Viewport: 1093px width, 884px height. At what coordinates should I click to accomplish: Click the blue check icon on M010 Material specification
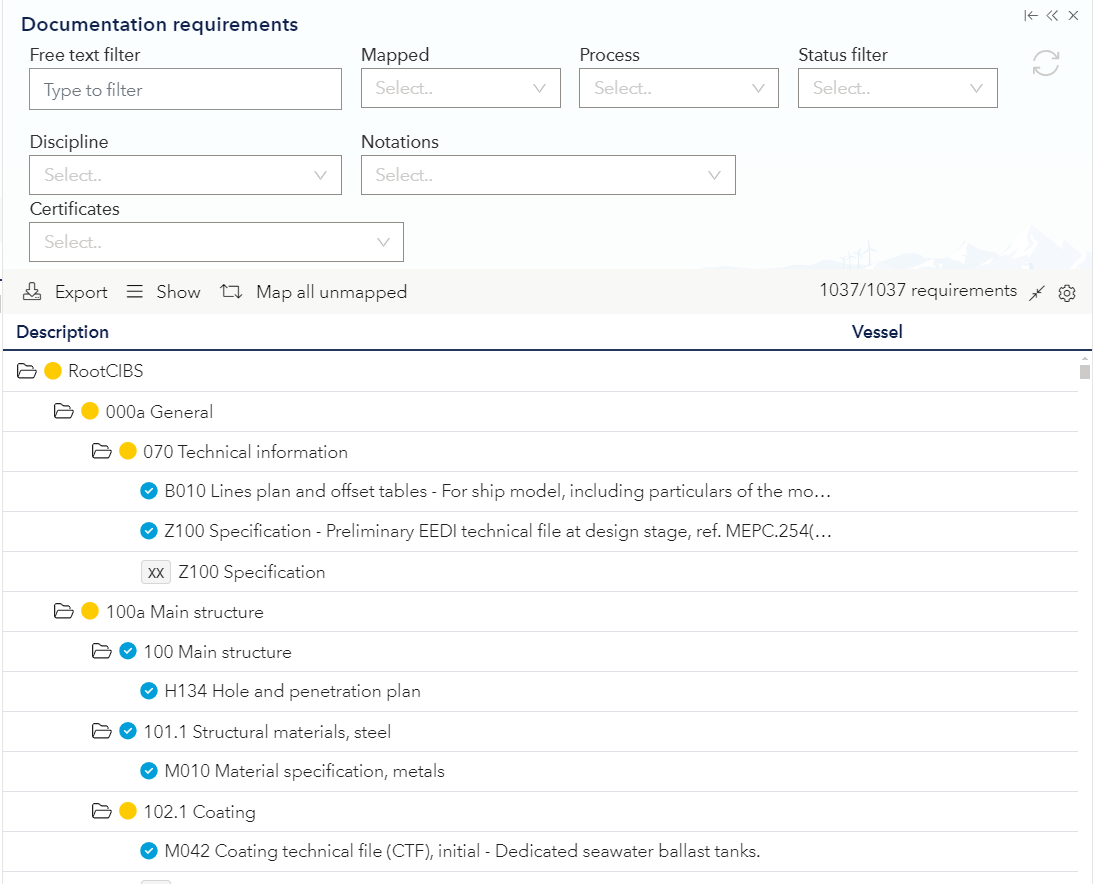148,771
